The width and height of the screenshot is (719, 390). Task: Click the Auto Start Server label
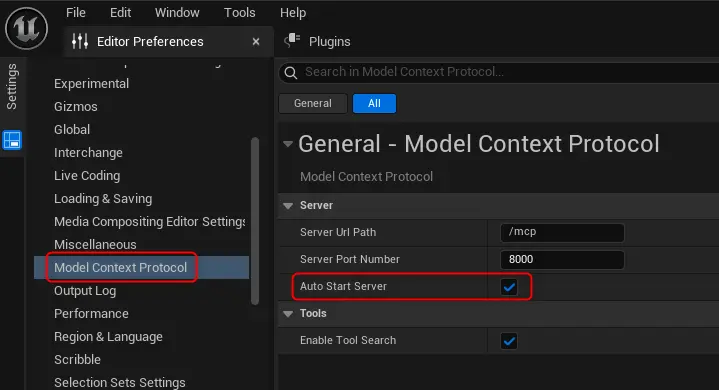point(343,286)
